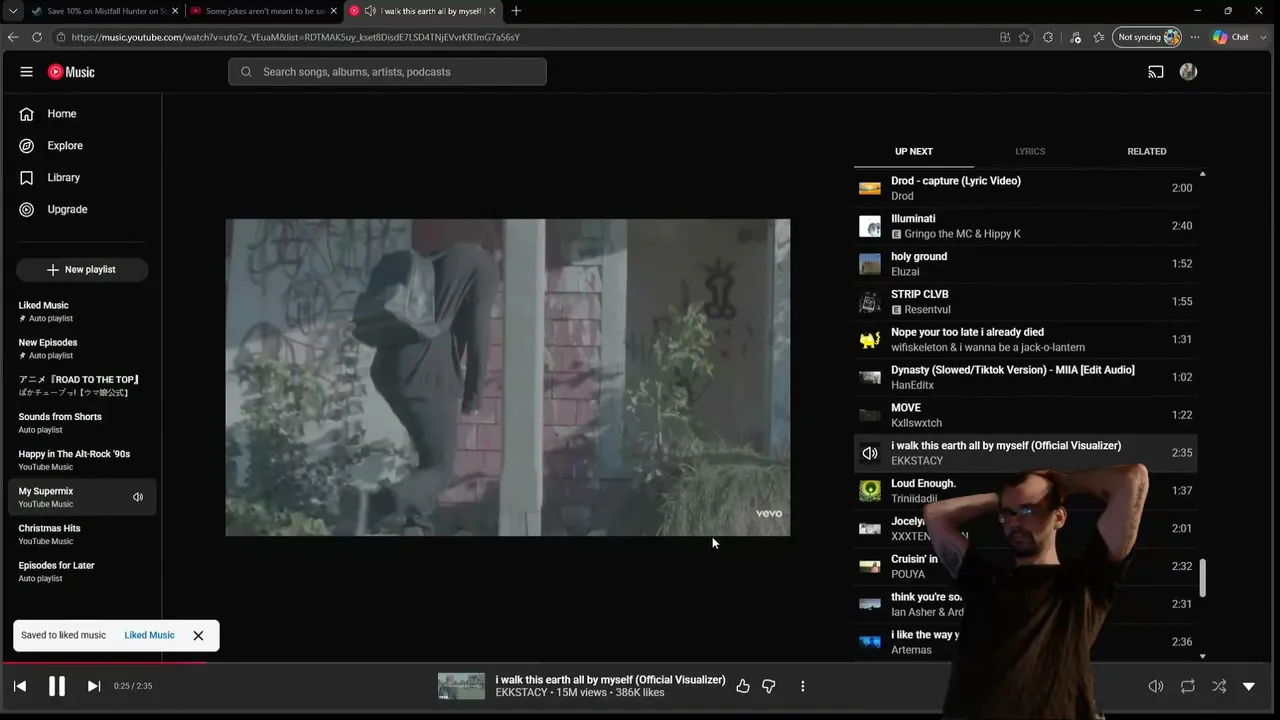Open the browser media control icon
This screenshot has width=1280, height=720.
point(1075,37)
